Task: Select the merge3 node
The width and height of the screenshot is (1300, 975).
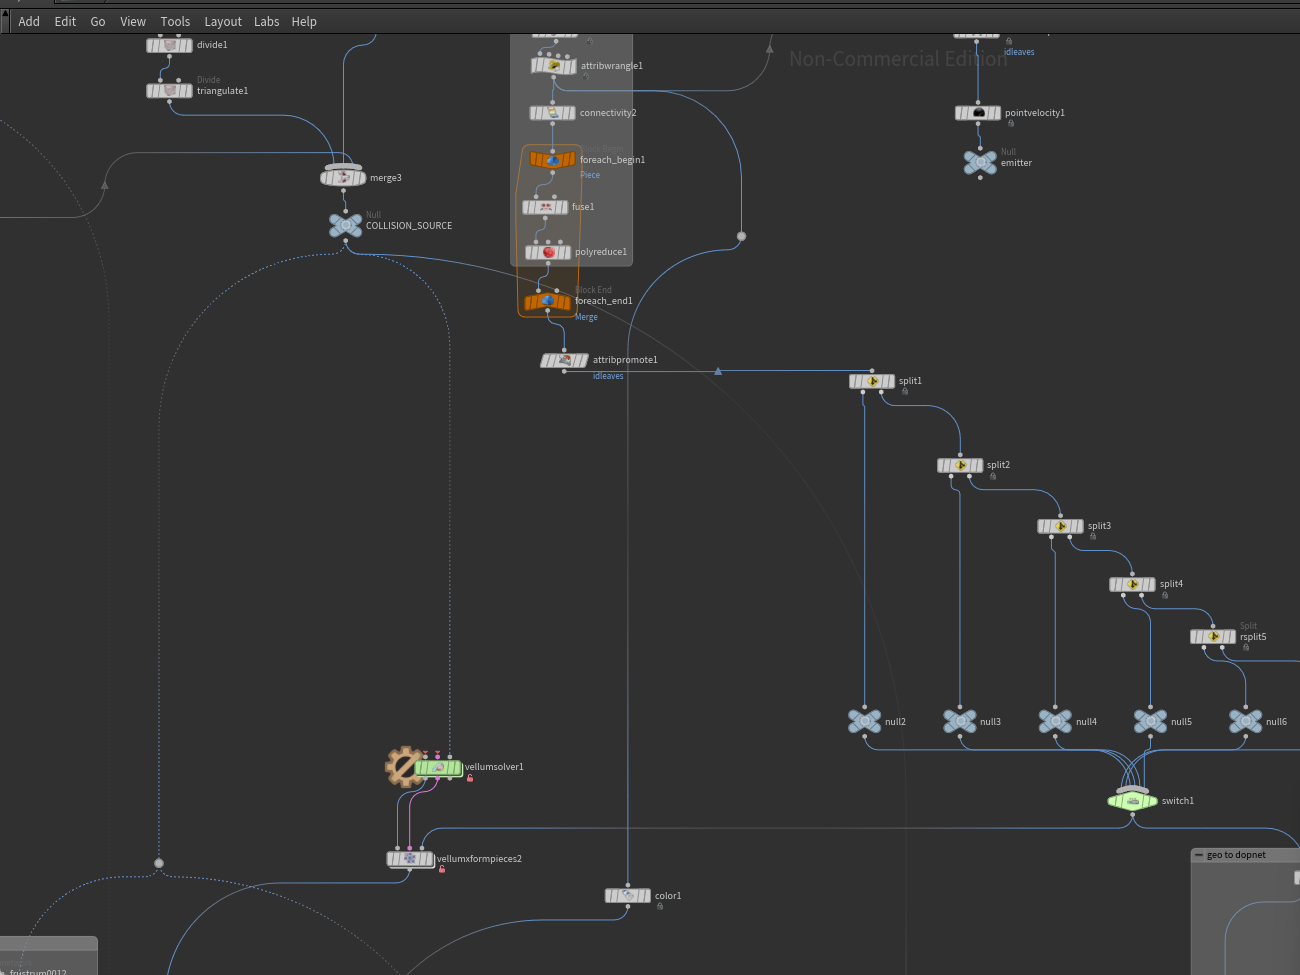Action: coord(343,177)
